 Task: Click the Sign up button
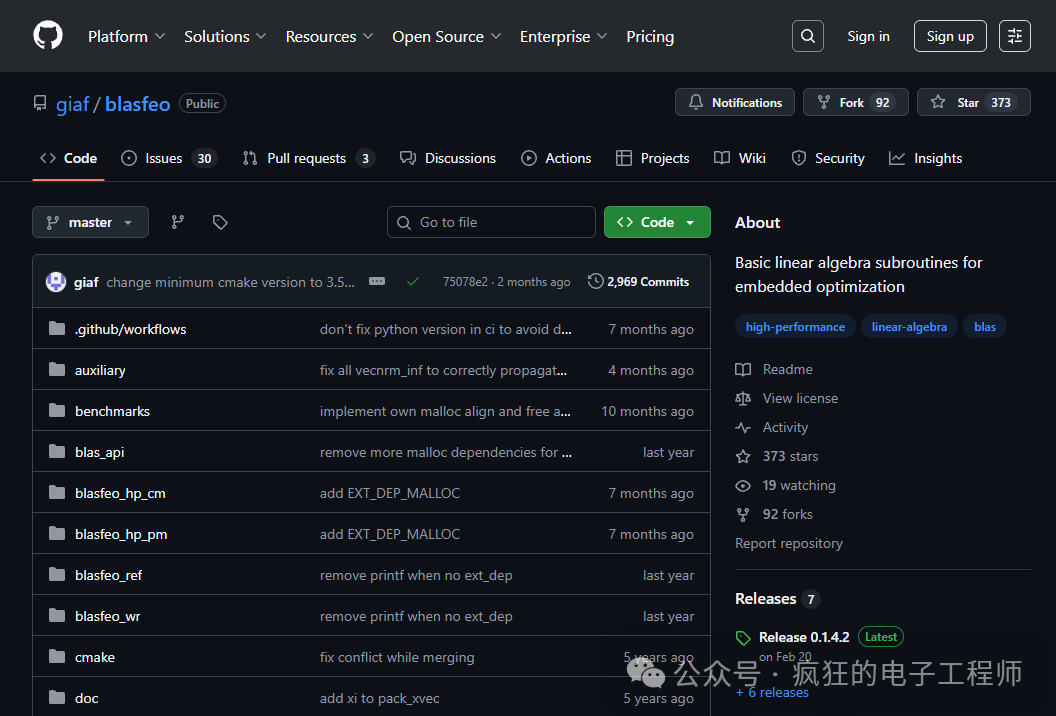tap(950, 36)
